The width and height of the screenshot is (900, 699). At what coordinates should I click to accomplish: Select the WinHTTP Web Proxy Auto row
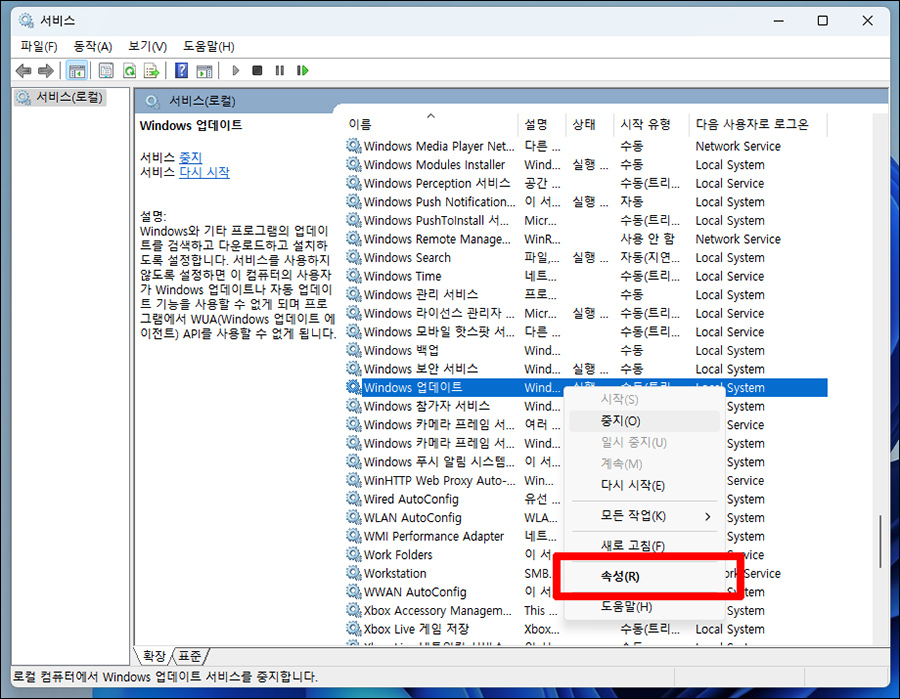[x=454, y=480]
